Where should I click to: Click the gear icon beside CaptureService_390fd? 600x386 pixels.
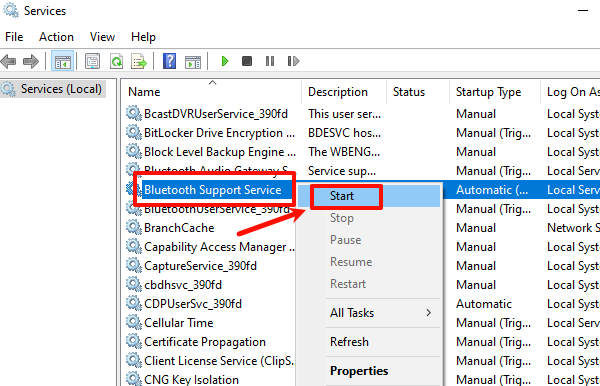[134, 265]
